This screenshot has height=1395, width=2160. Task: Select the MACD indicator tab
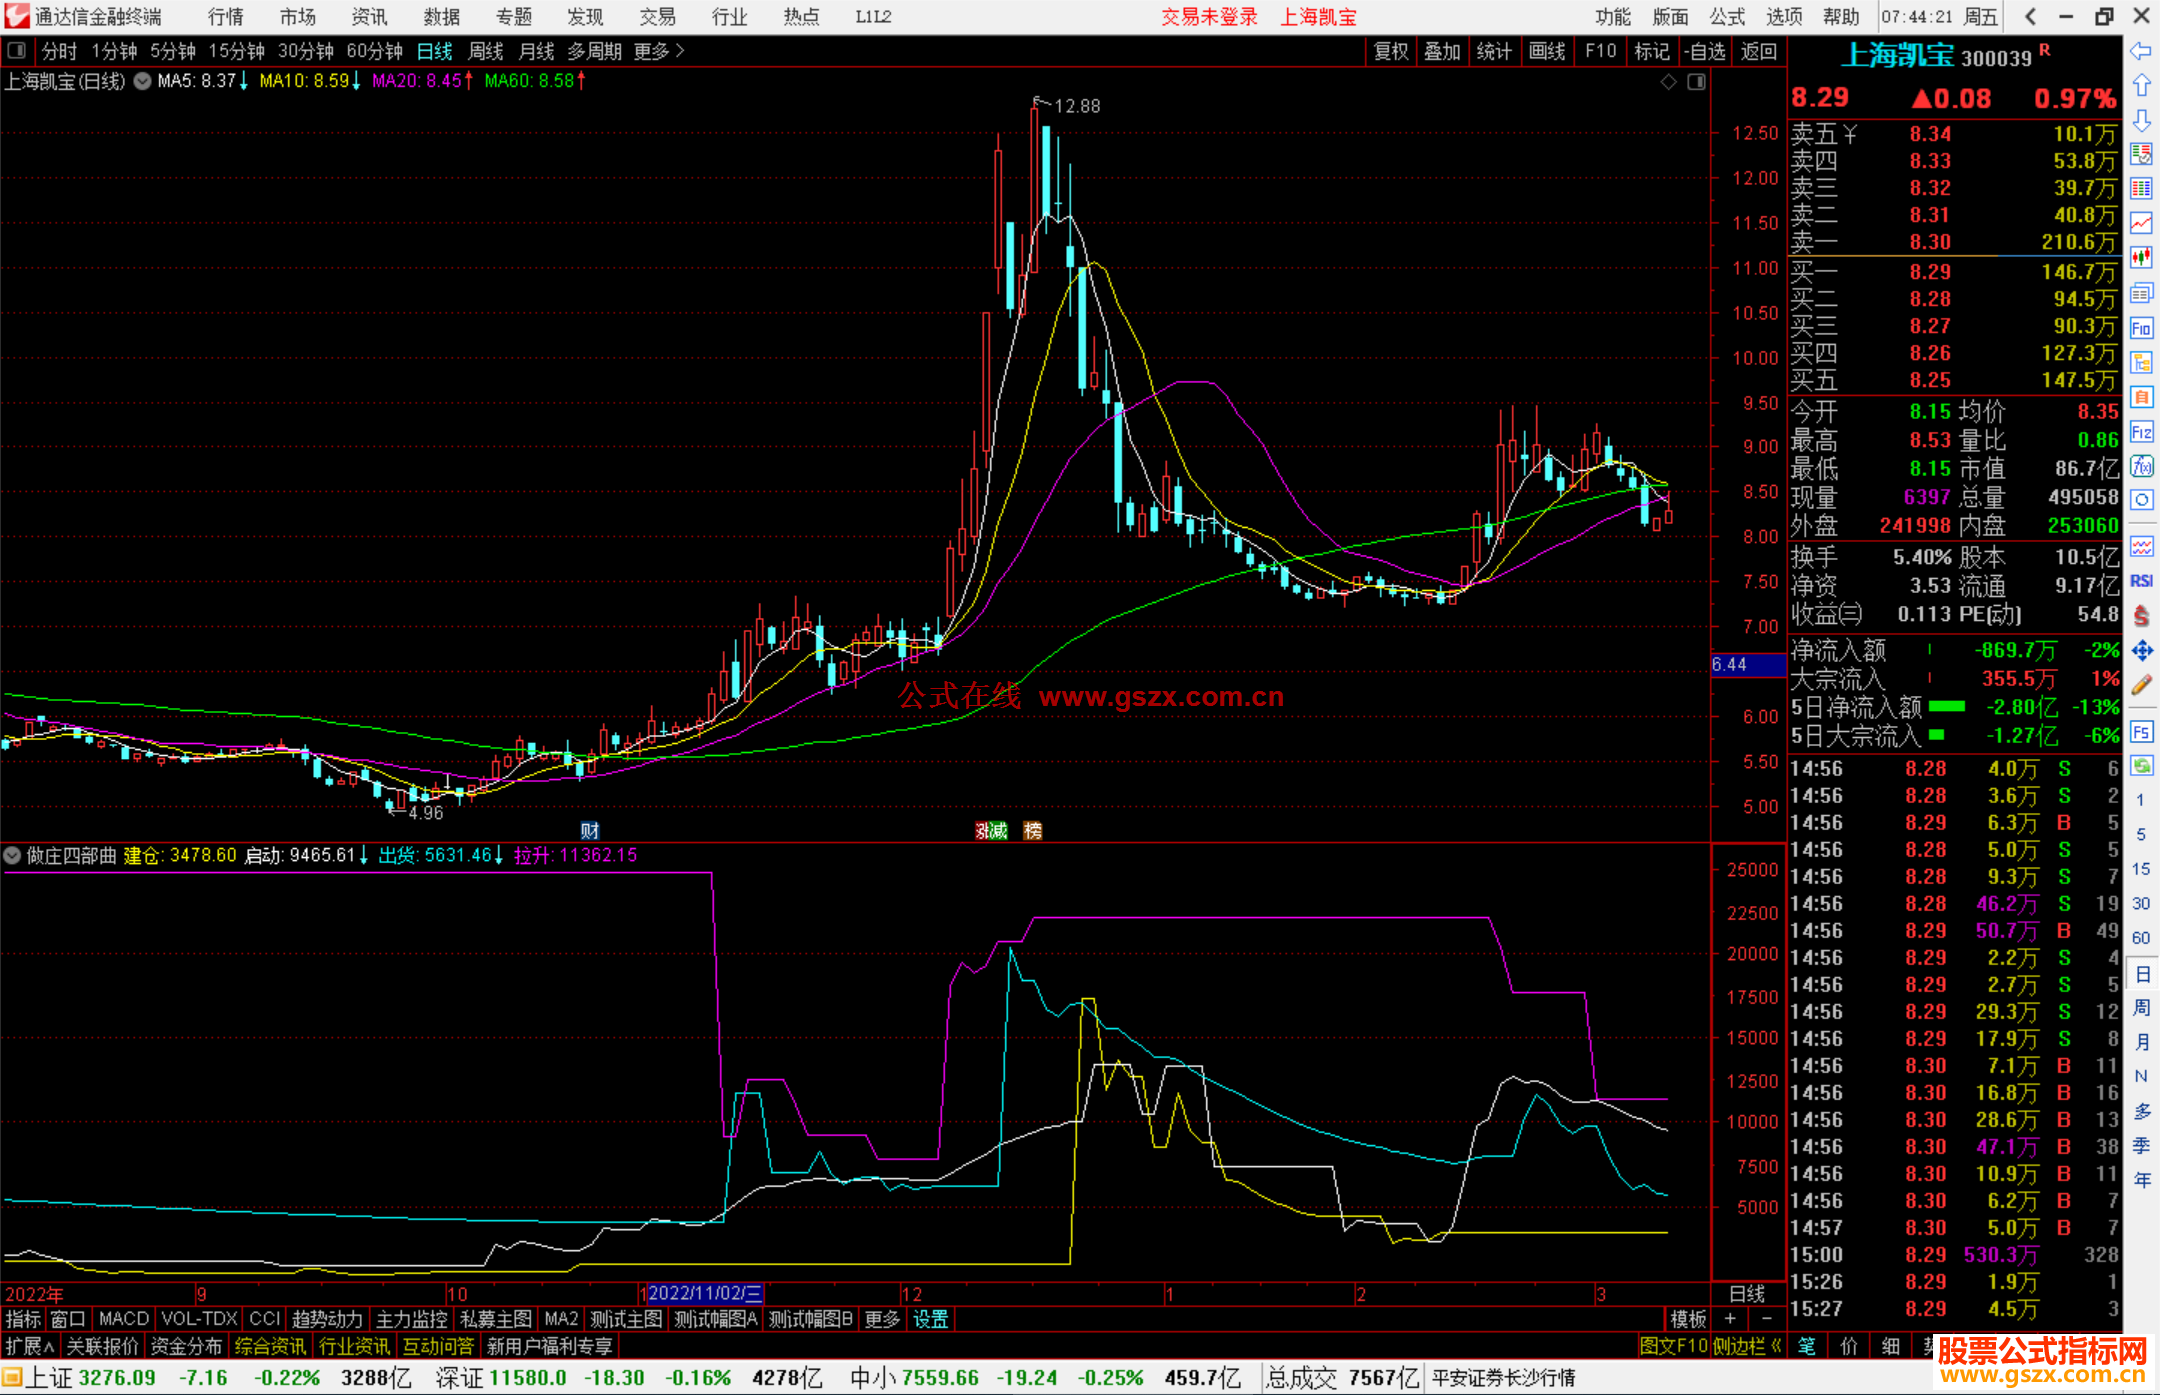click(x=124, y=1319)
